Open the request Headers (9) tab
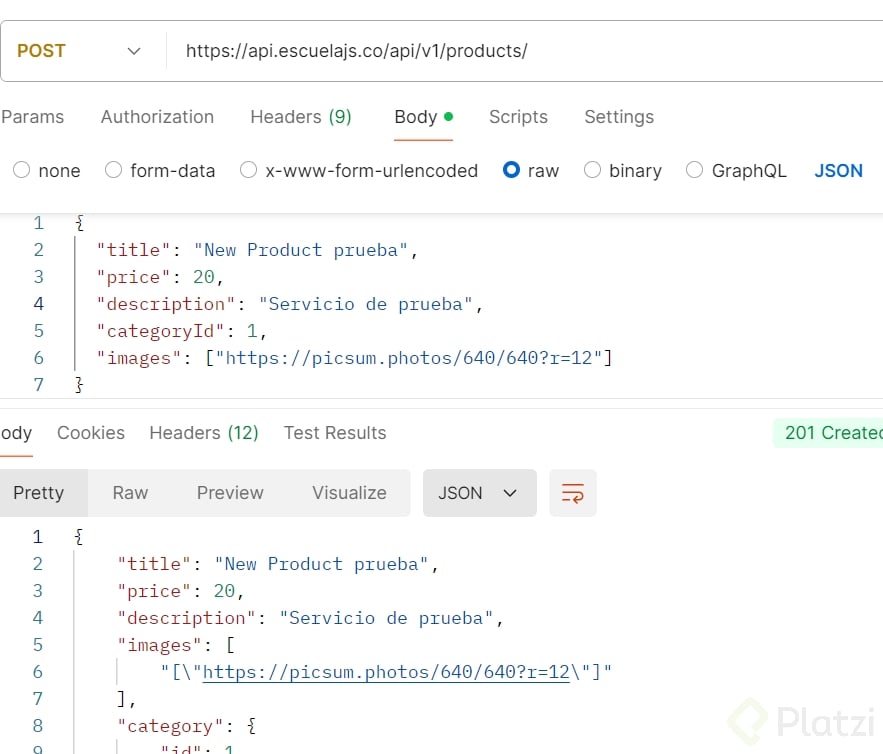883x754 pixels. pyautogui.click(x=300, y=117)
